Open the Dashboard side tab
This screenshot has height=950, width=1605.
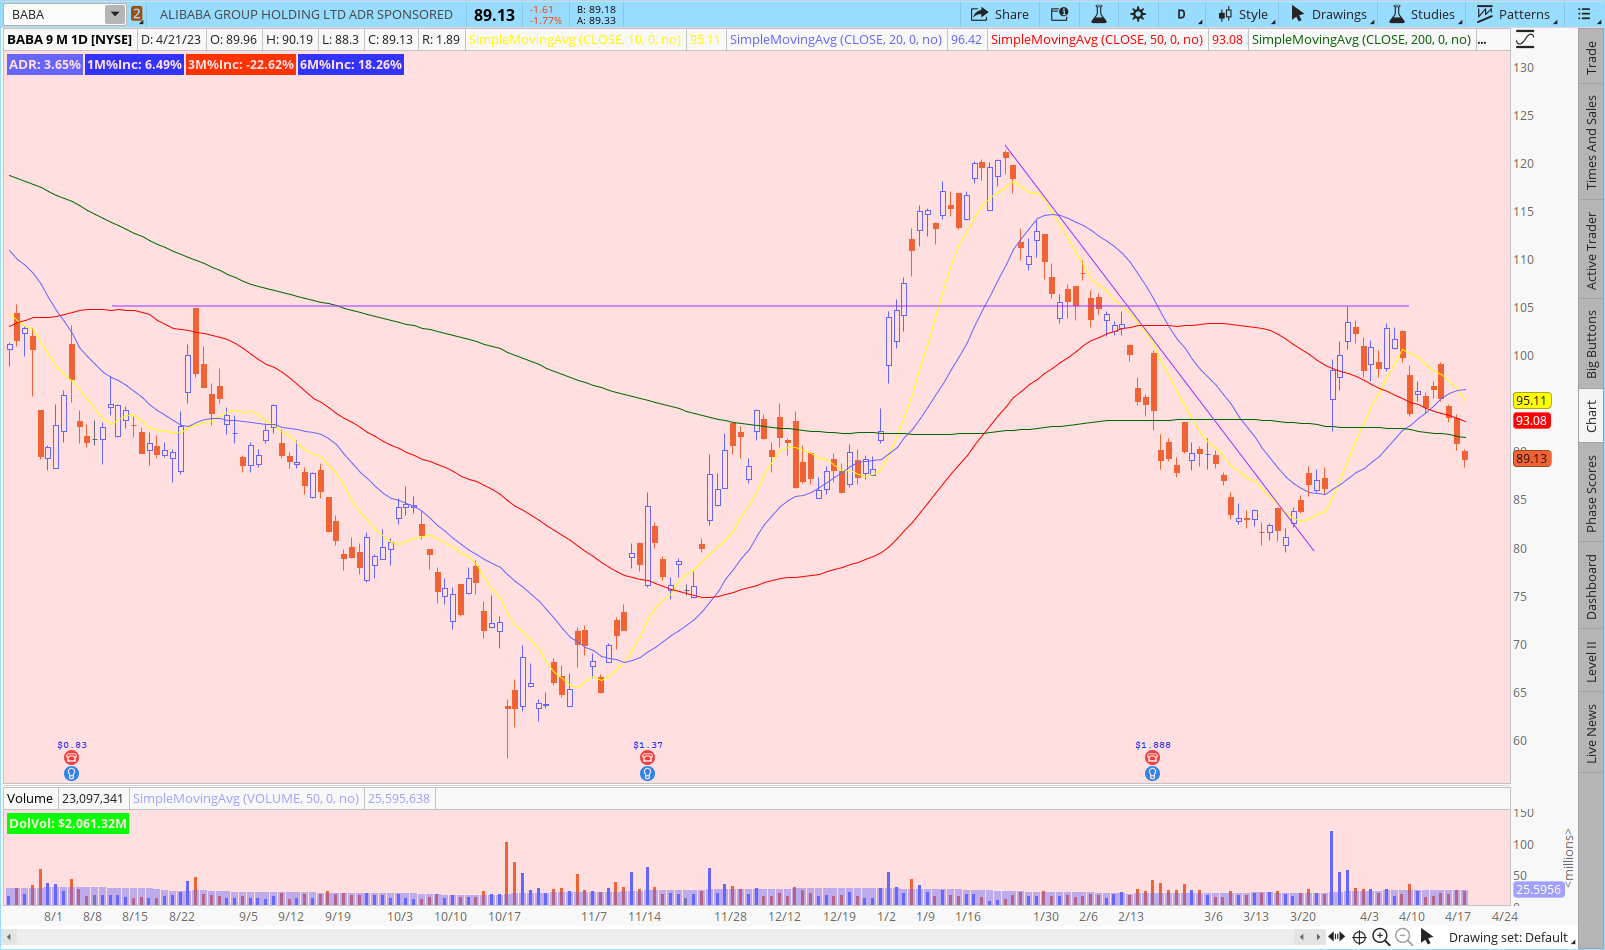point(1591,587)
